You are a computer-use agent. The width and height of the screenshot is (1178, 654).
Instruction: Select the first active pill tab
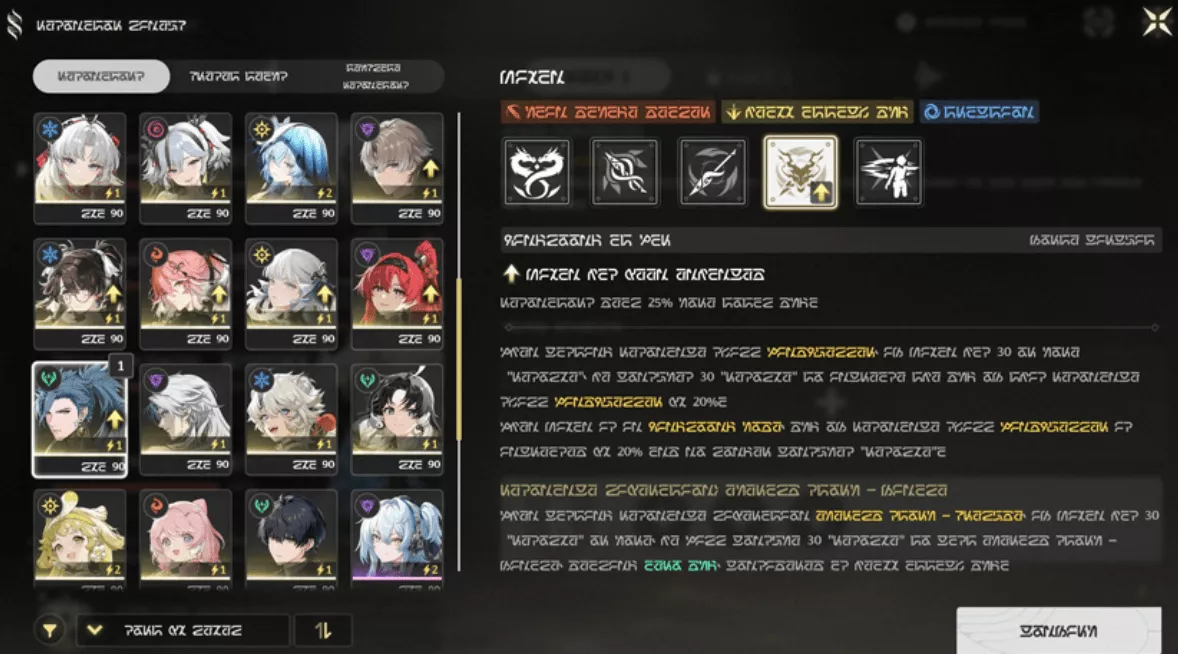pos(101,77)
